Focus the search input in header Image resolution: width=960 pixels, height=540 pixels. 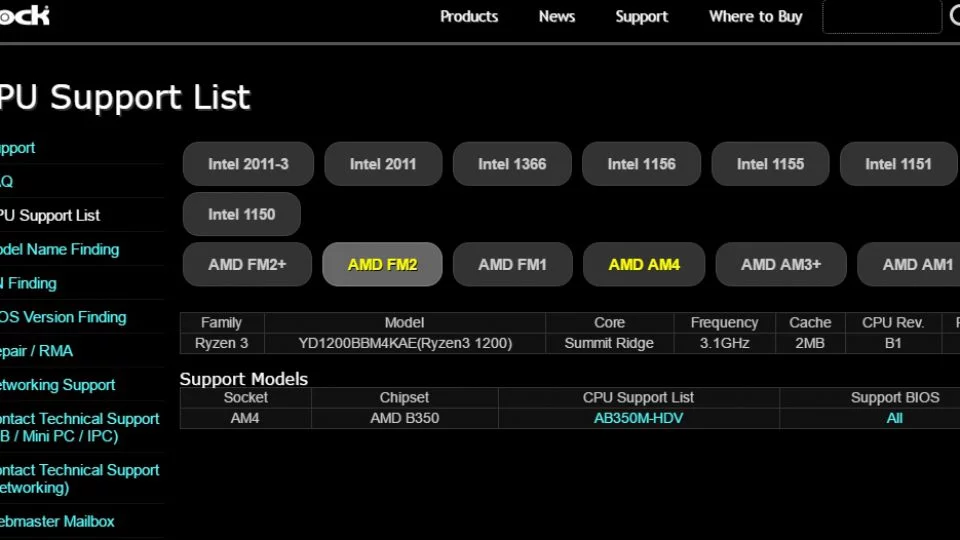(x=882, y=17)
